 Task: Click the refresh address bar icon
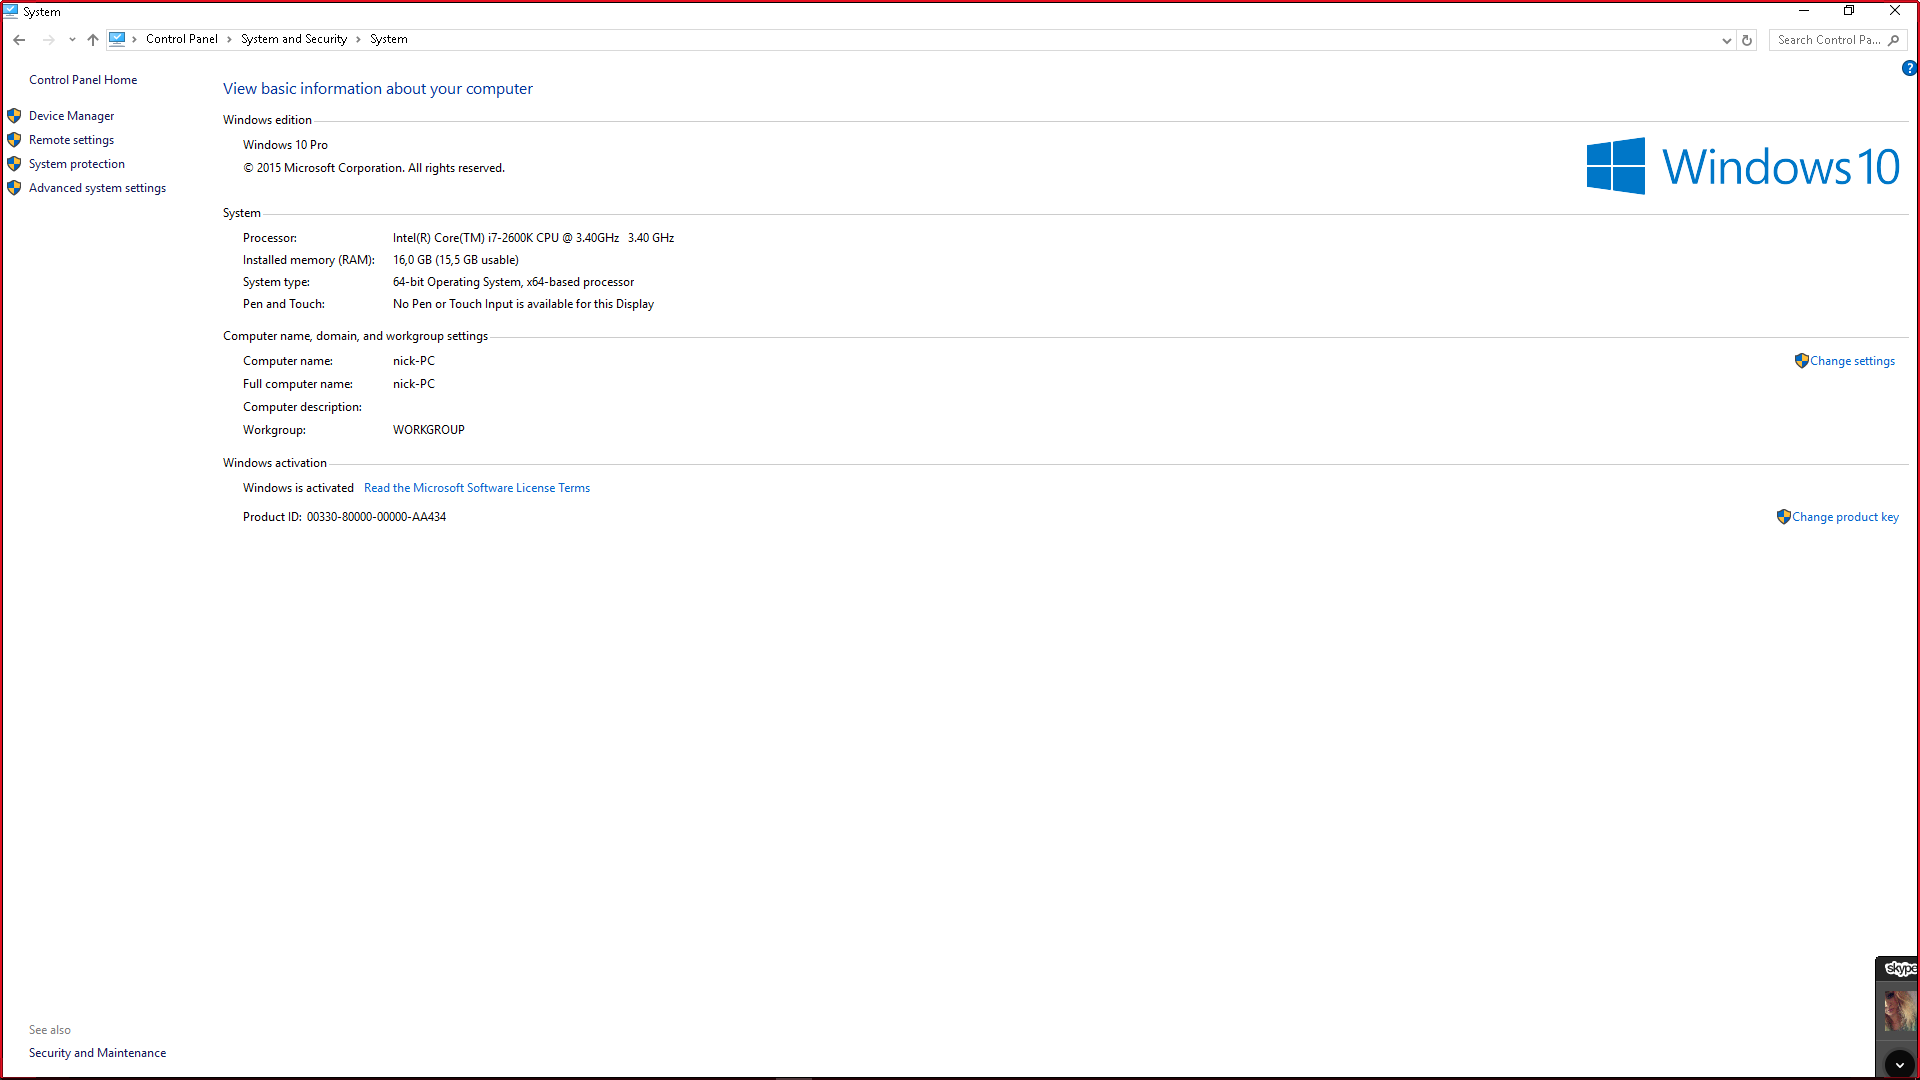pyautogui.click(x=1747, y=40)
